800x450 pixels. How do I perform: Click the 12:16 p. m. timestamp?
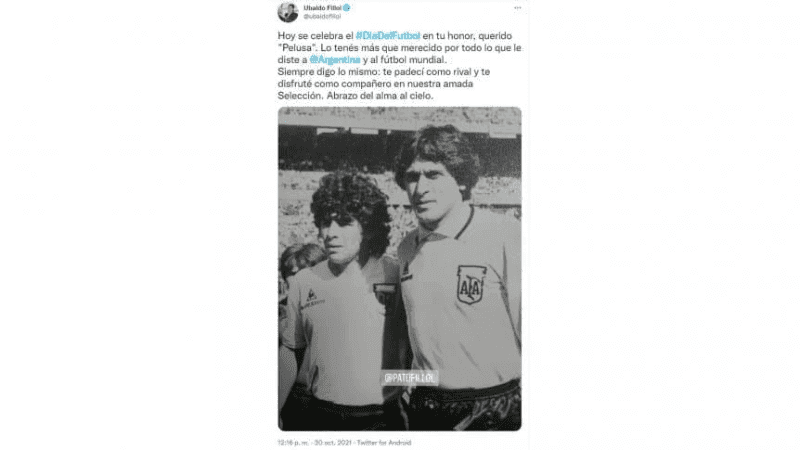294,442
